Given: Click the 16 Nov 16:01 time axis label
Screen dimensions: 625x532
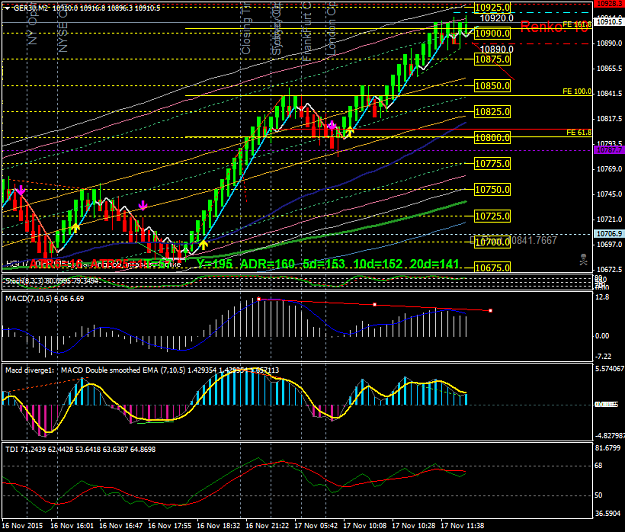Looking at the screenshot, I should [72, 526].
